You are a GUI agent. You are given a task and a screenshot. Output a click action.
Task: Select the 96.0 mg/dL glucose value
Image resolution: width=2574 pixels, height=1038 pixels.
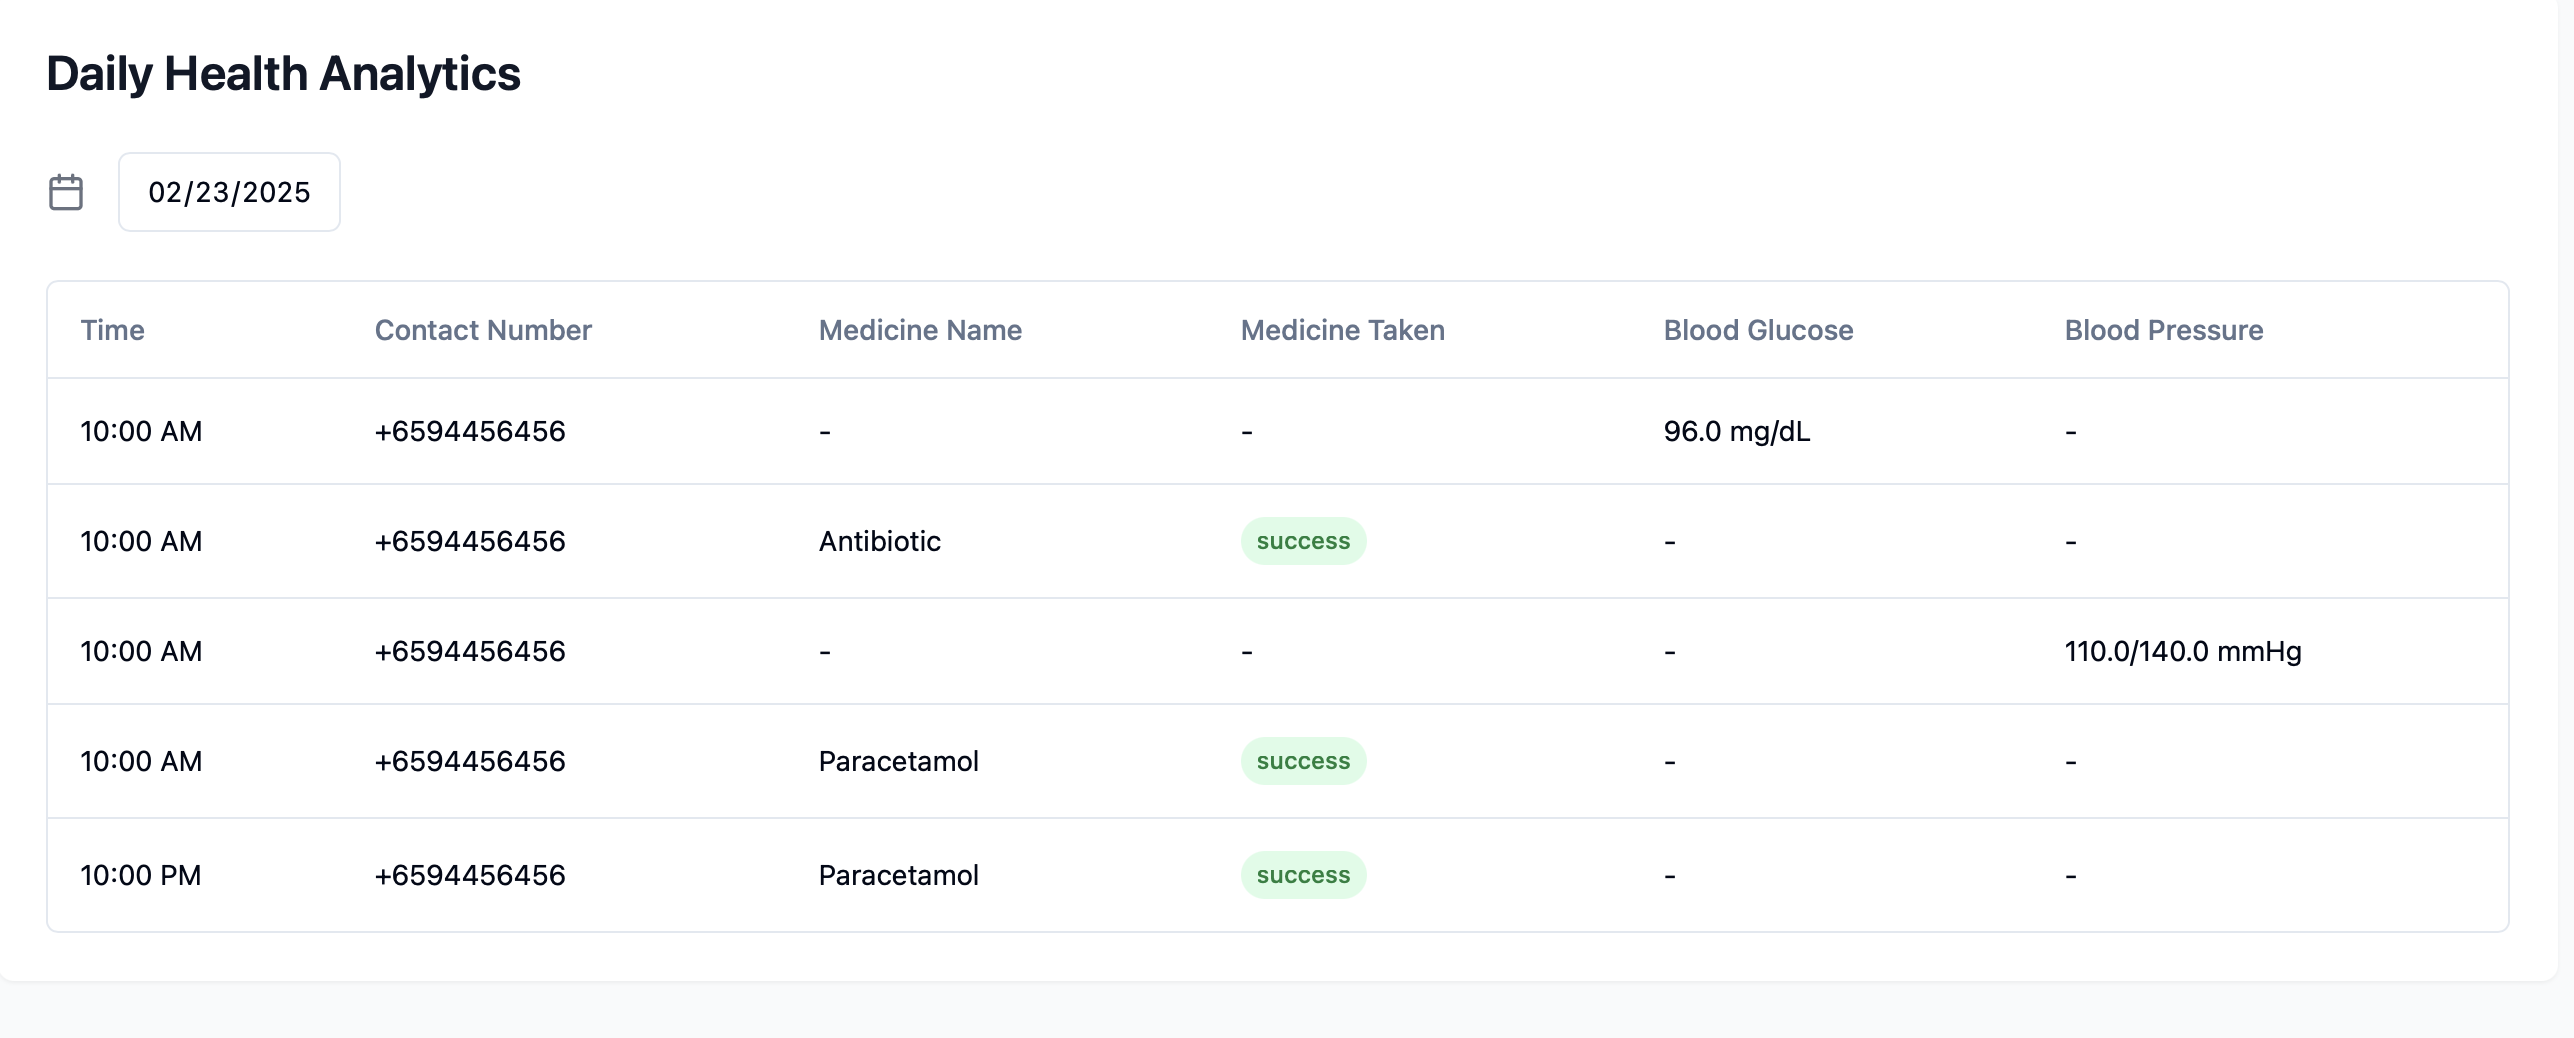1736,431
